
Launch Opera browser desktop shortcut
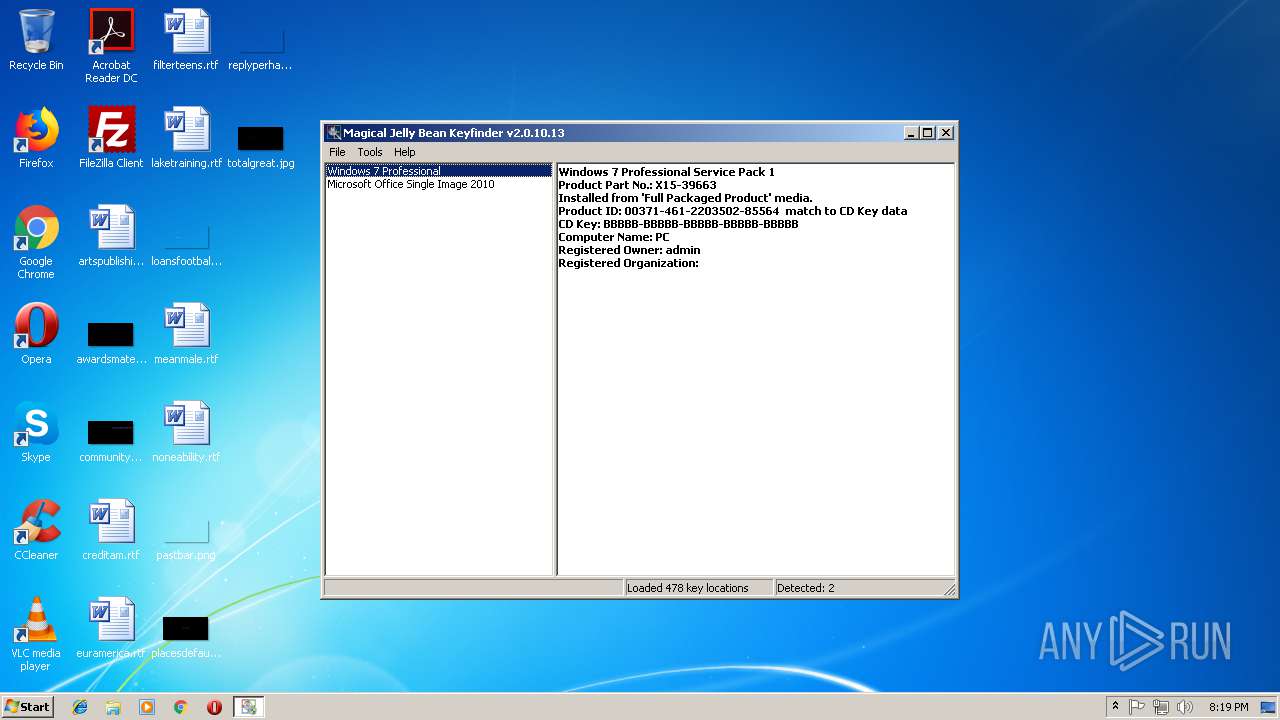(x=36, y=334)
